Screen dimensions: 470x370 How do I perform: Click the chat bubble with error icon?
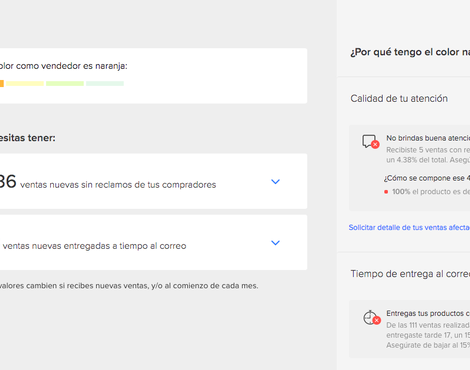[371, 141]
